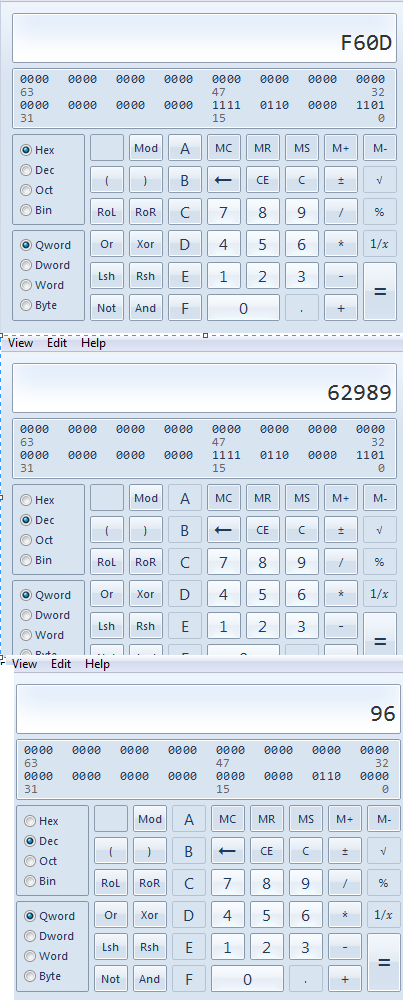
Task: Click the 62989 result display field
Action: tap(205, 388)
